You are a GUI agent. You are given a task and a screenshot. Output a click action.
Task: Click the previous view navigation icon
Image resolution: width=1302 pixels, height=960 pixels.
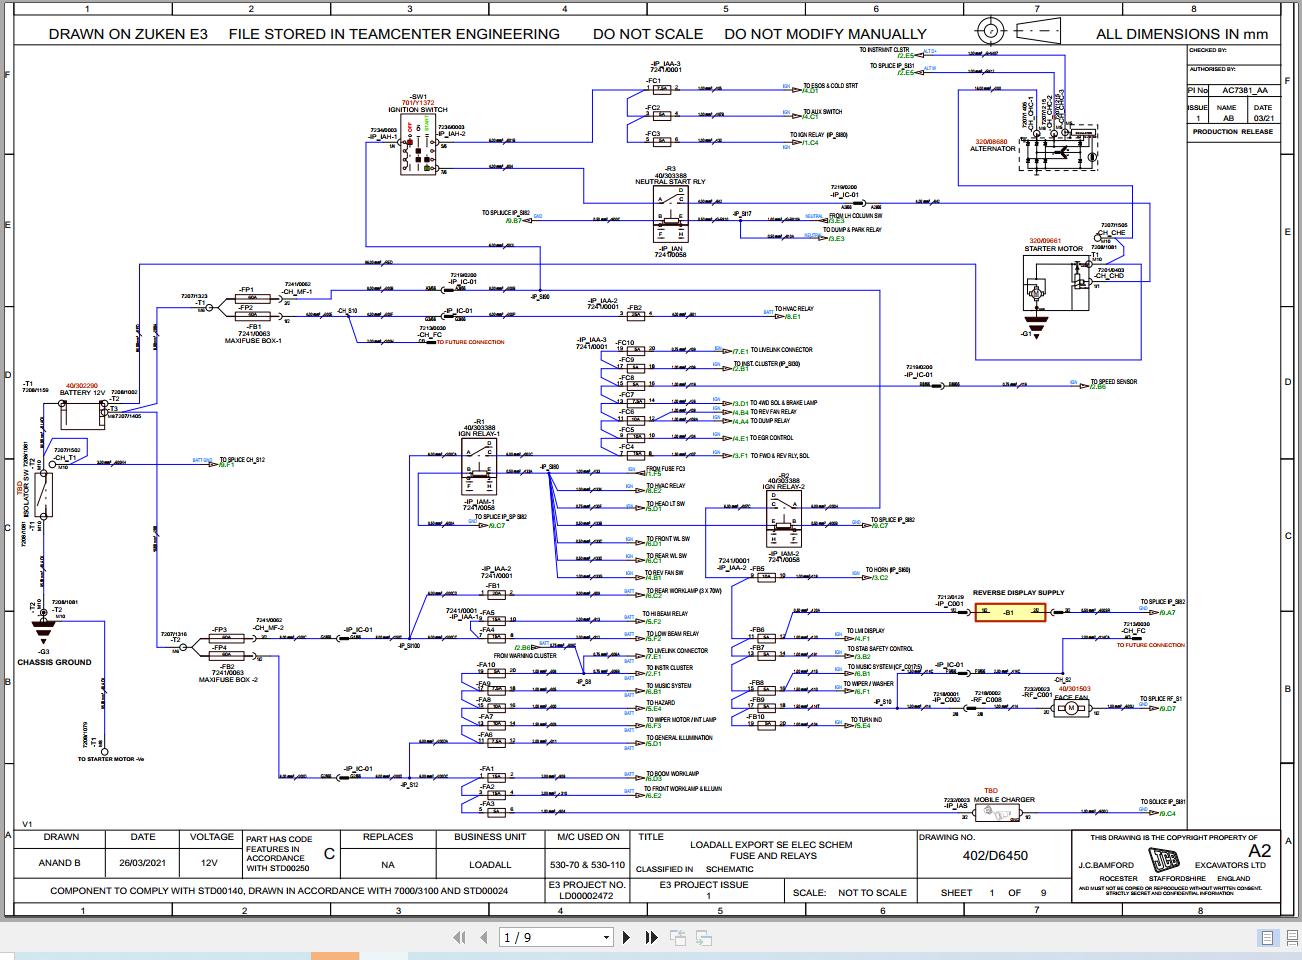tap(678, 937)
